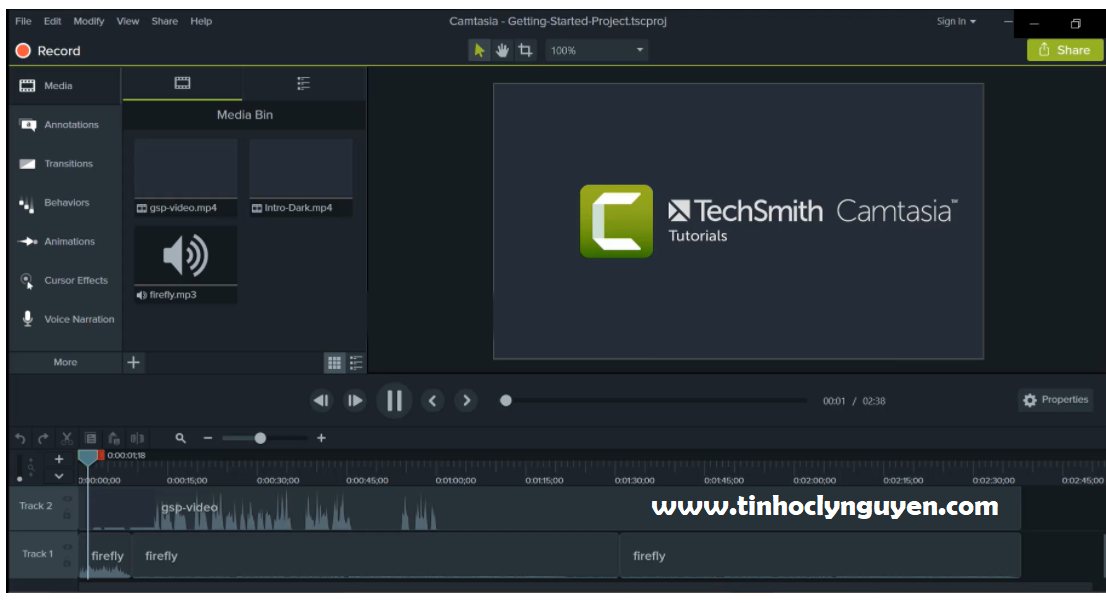Open the Sign In dropdown
Screen dimensions: 1106x603
click(956, 21)
